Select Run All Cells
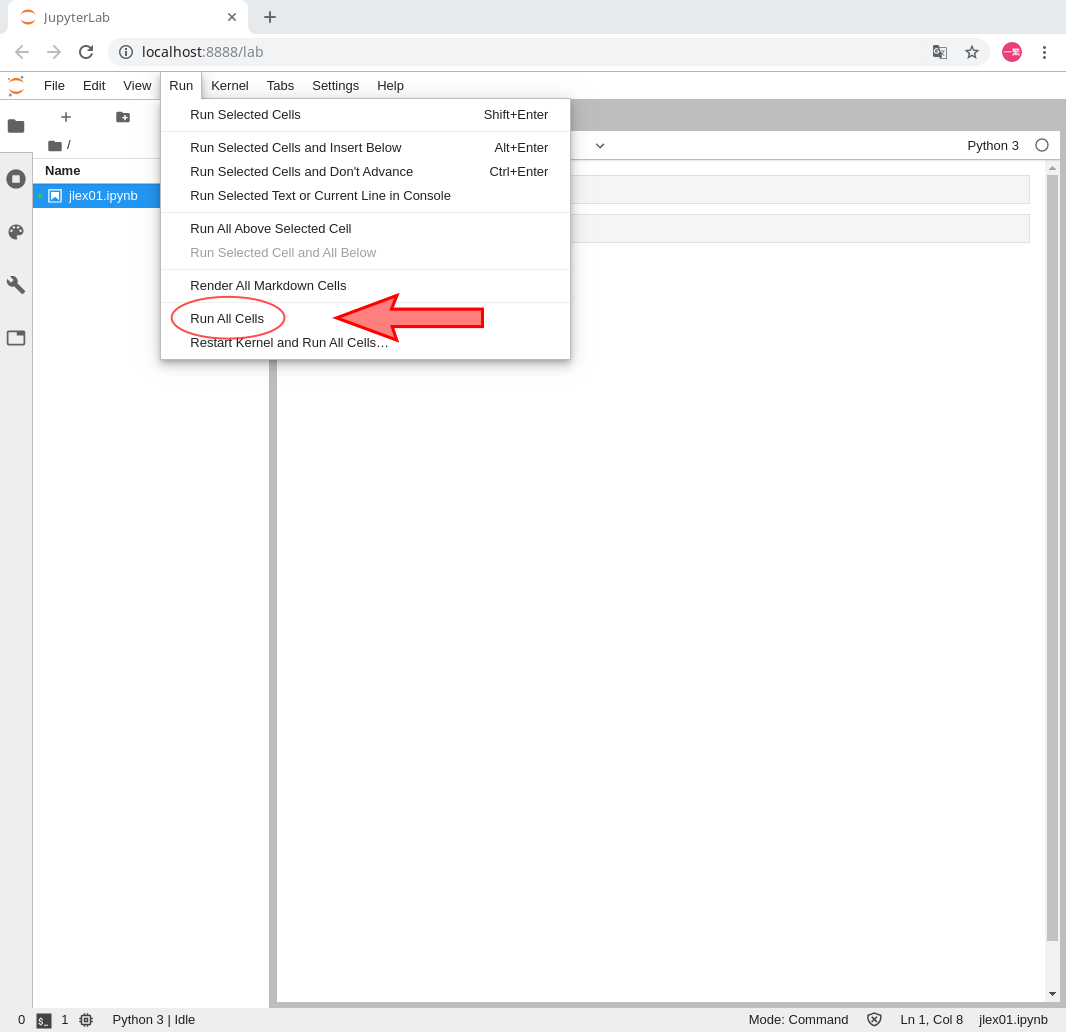 pyautogui.click(x=227, y=318)
